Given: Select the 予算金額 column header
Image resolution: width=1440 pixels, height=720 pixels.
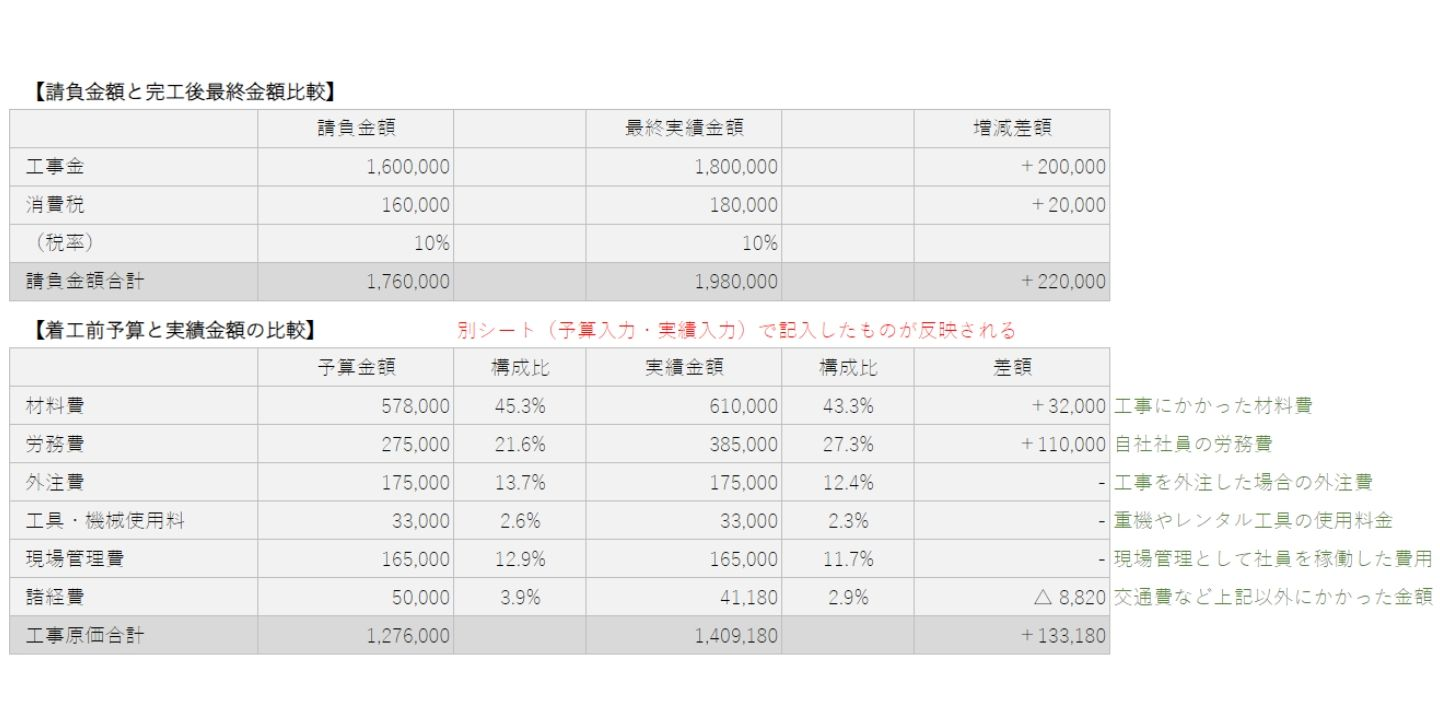Looking at the screenshot, I should click(356, 367).
